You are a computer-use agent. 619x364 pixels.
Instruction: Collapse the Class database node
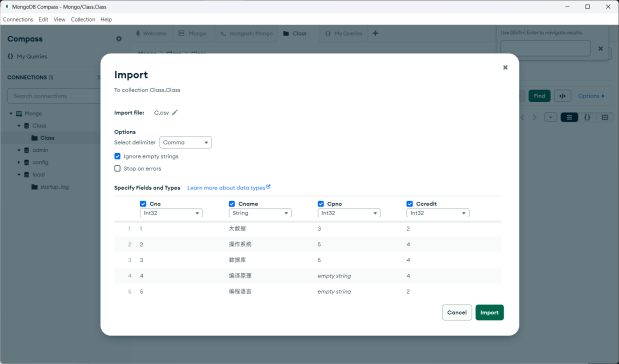pyautogui.click(x=19, y=126)
